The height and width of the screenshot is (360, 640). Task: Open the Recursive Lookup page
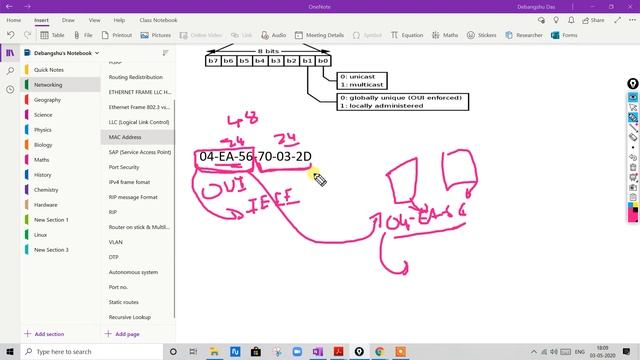coord(138,317)
